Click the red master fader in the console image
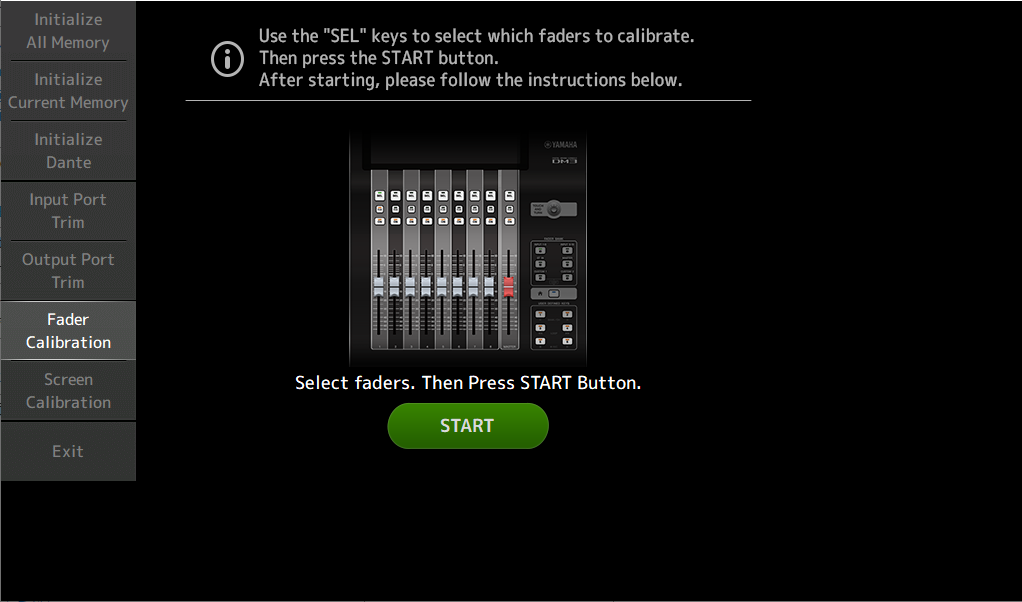The image size is (1022, 602). click(509, 287)
